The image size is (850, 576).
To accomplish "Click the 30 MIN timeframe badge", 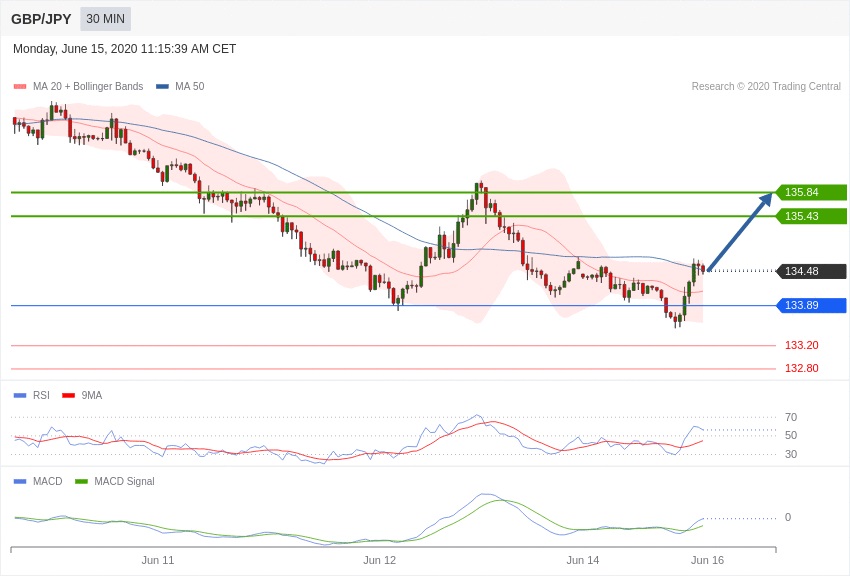I will point(105,19).
